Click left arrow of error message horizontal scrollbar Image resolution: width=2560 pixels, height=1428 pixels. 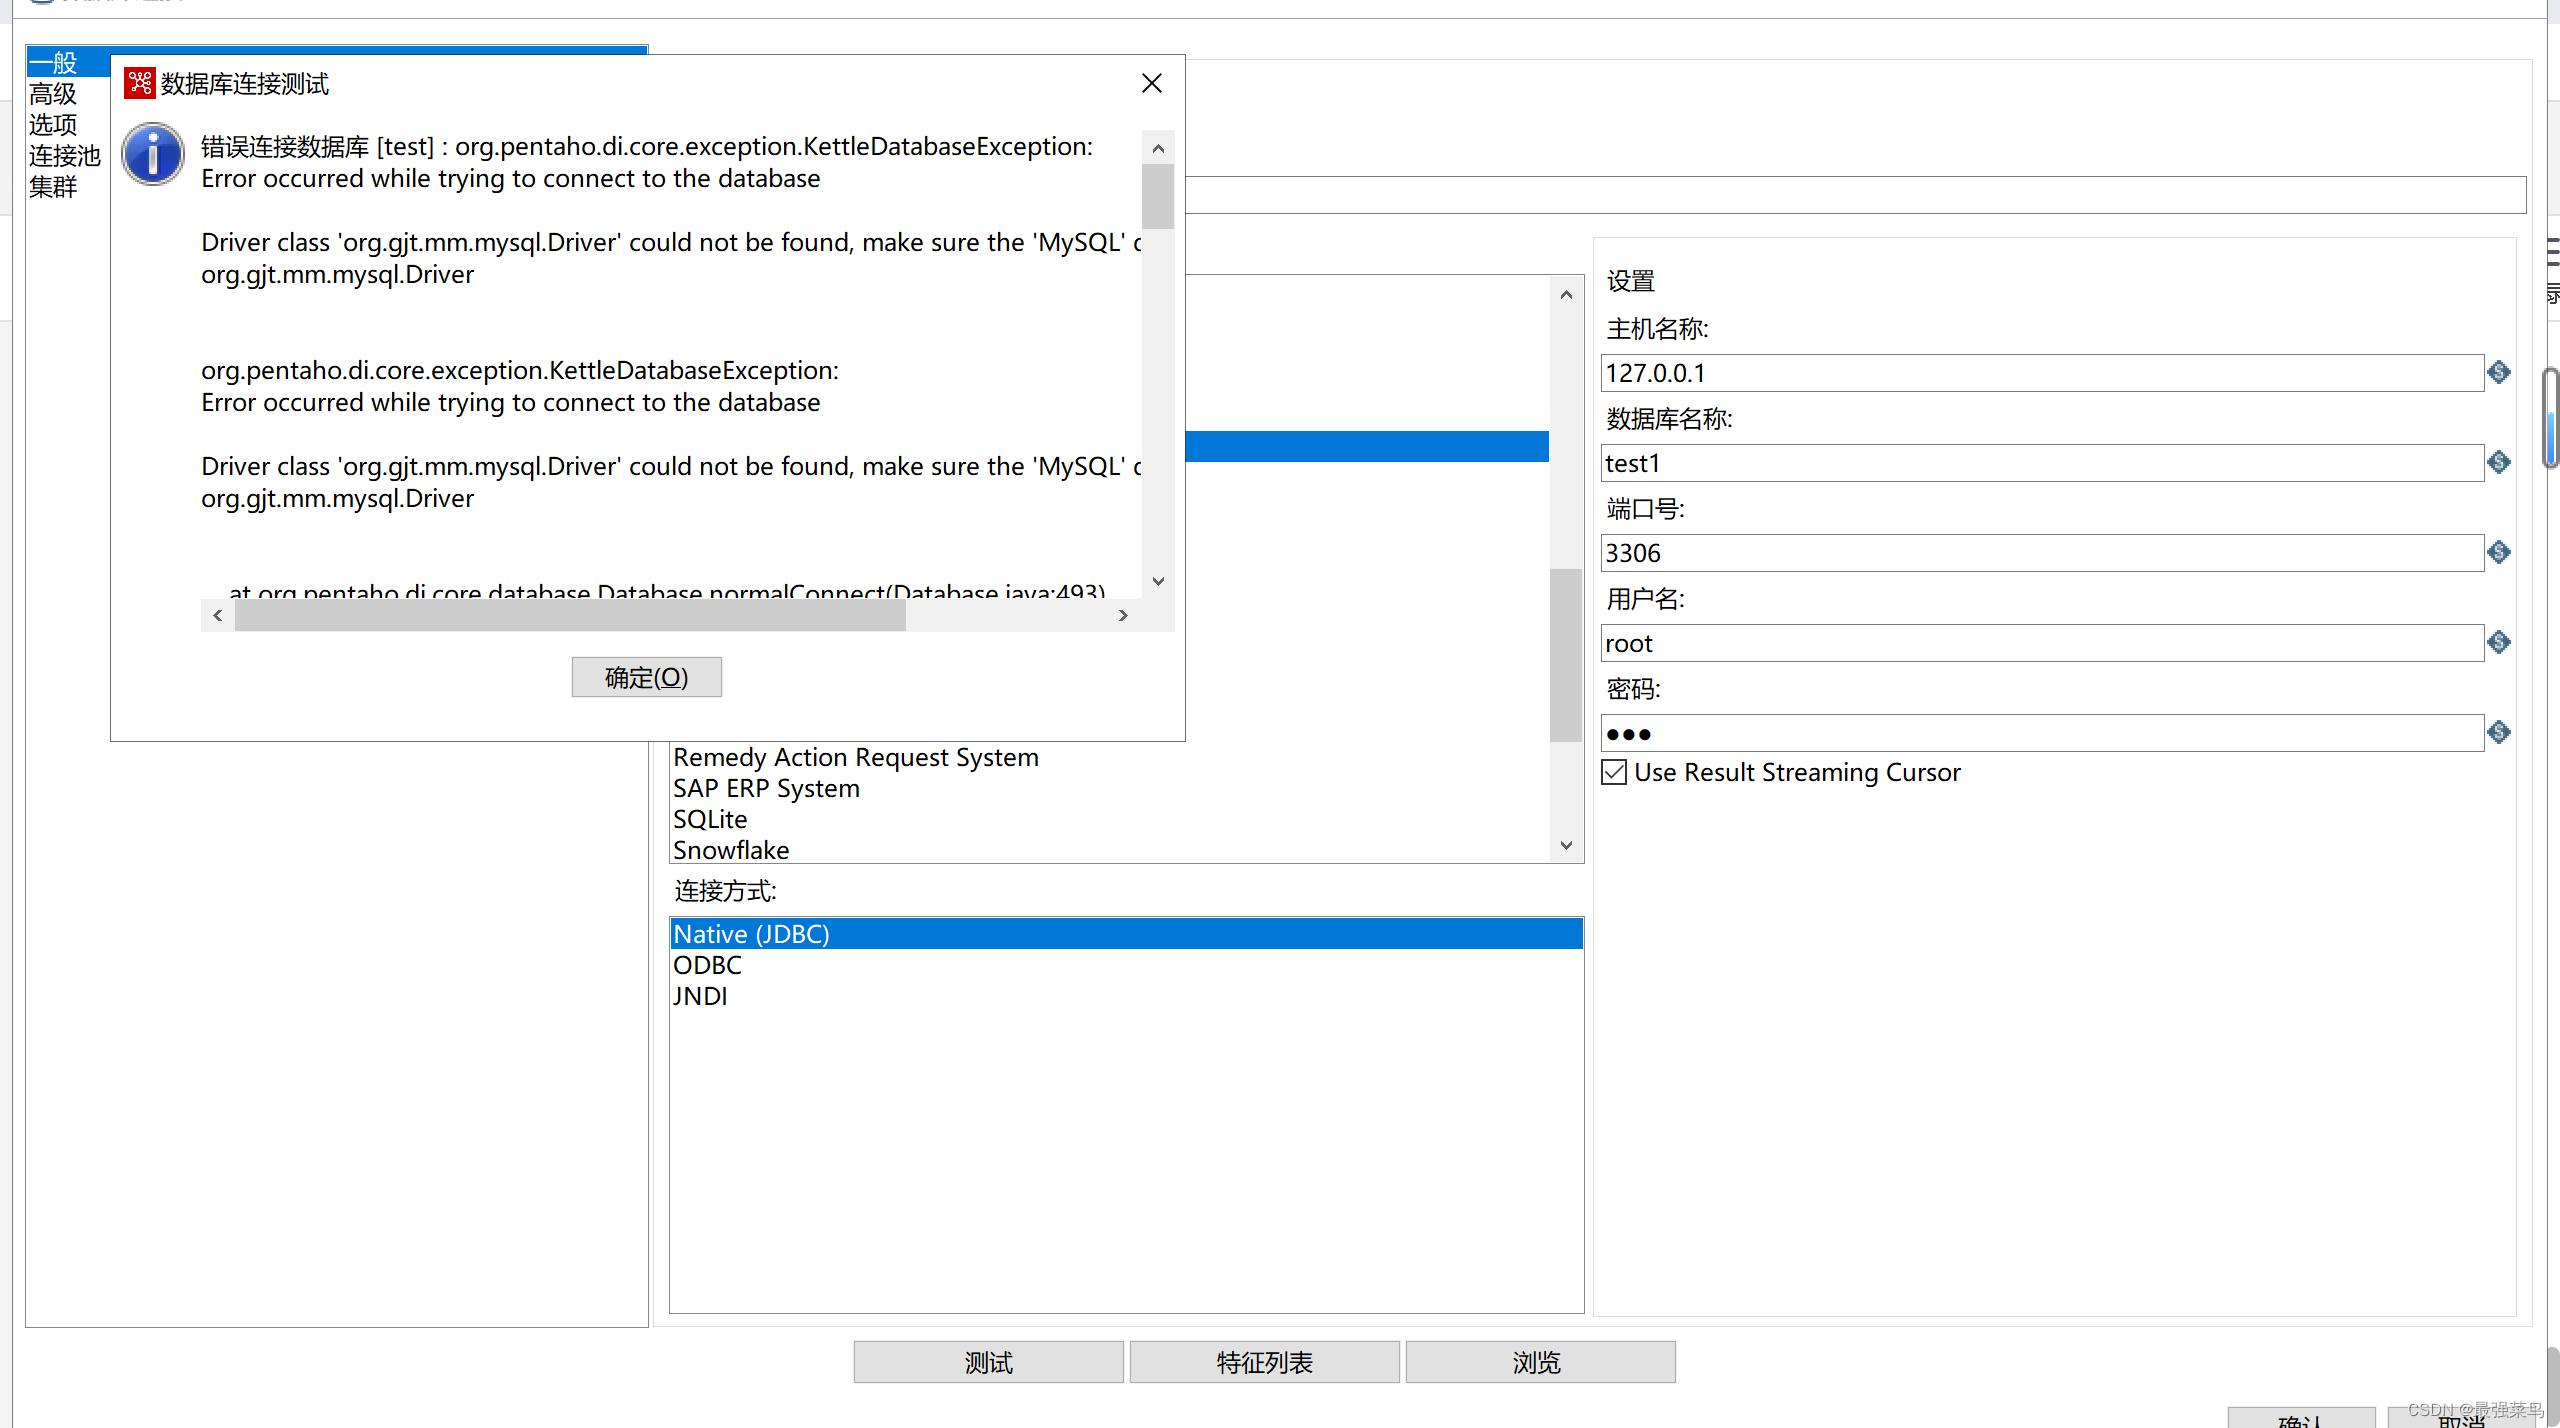218,615
